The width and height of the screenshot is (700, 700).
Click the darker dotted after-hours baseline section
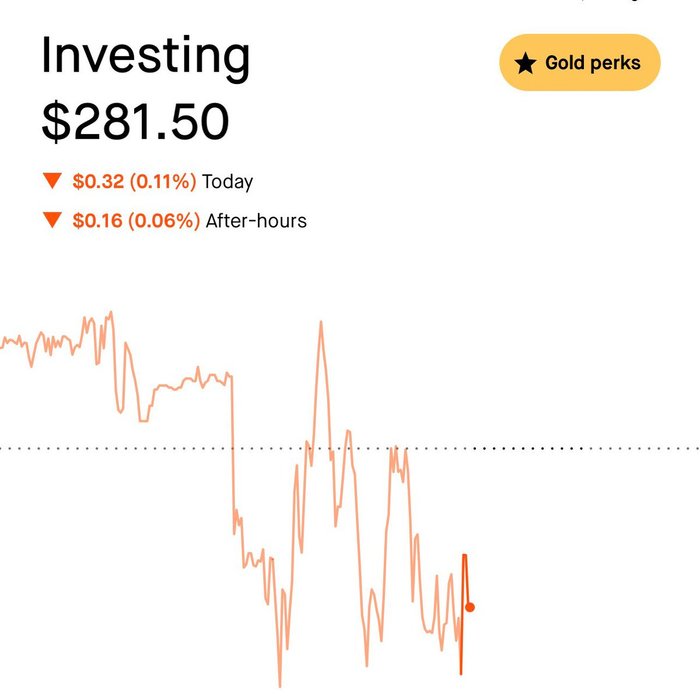[580, 448]
